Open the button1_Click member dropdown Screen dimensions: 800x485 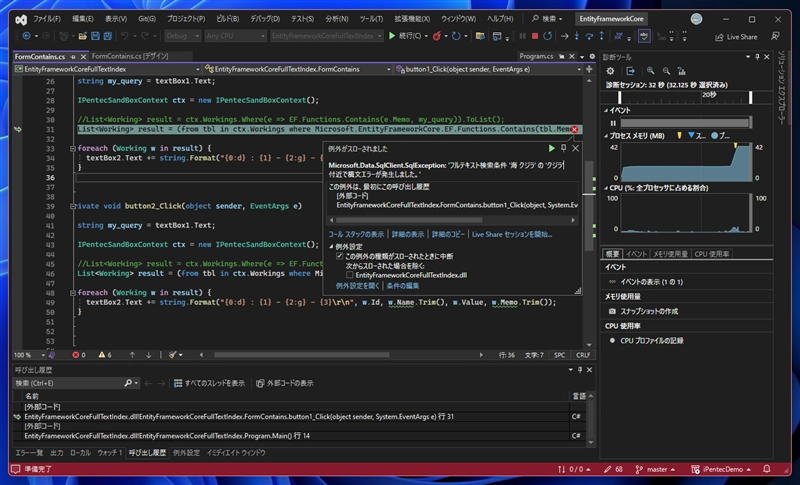pyautogui.click(x=488, y=69)
